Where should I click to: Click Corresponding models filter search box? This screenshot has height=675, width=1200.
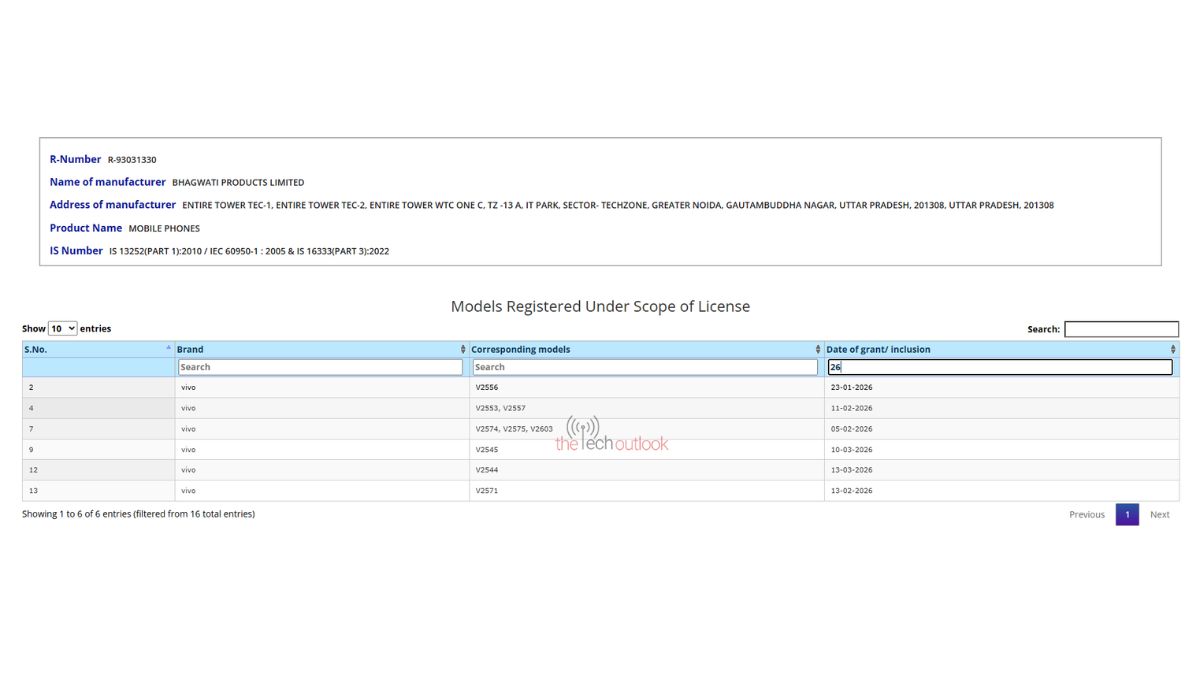(x=645, y=367)
